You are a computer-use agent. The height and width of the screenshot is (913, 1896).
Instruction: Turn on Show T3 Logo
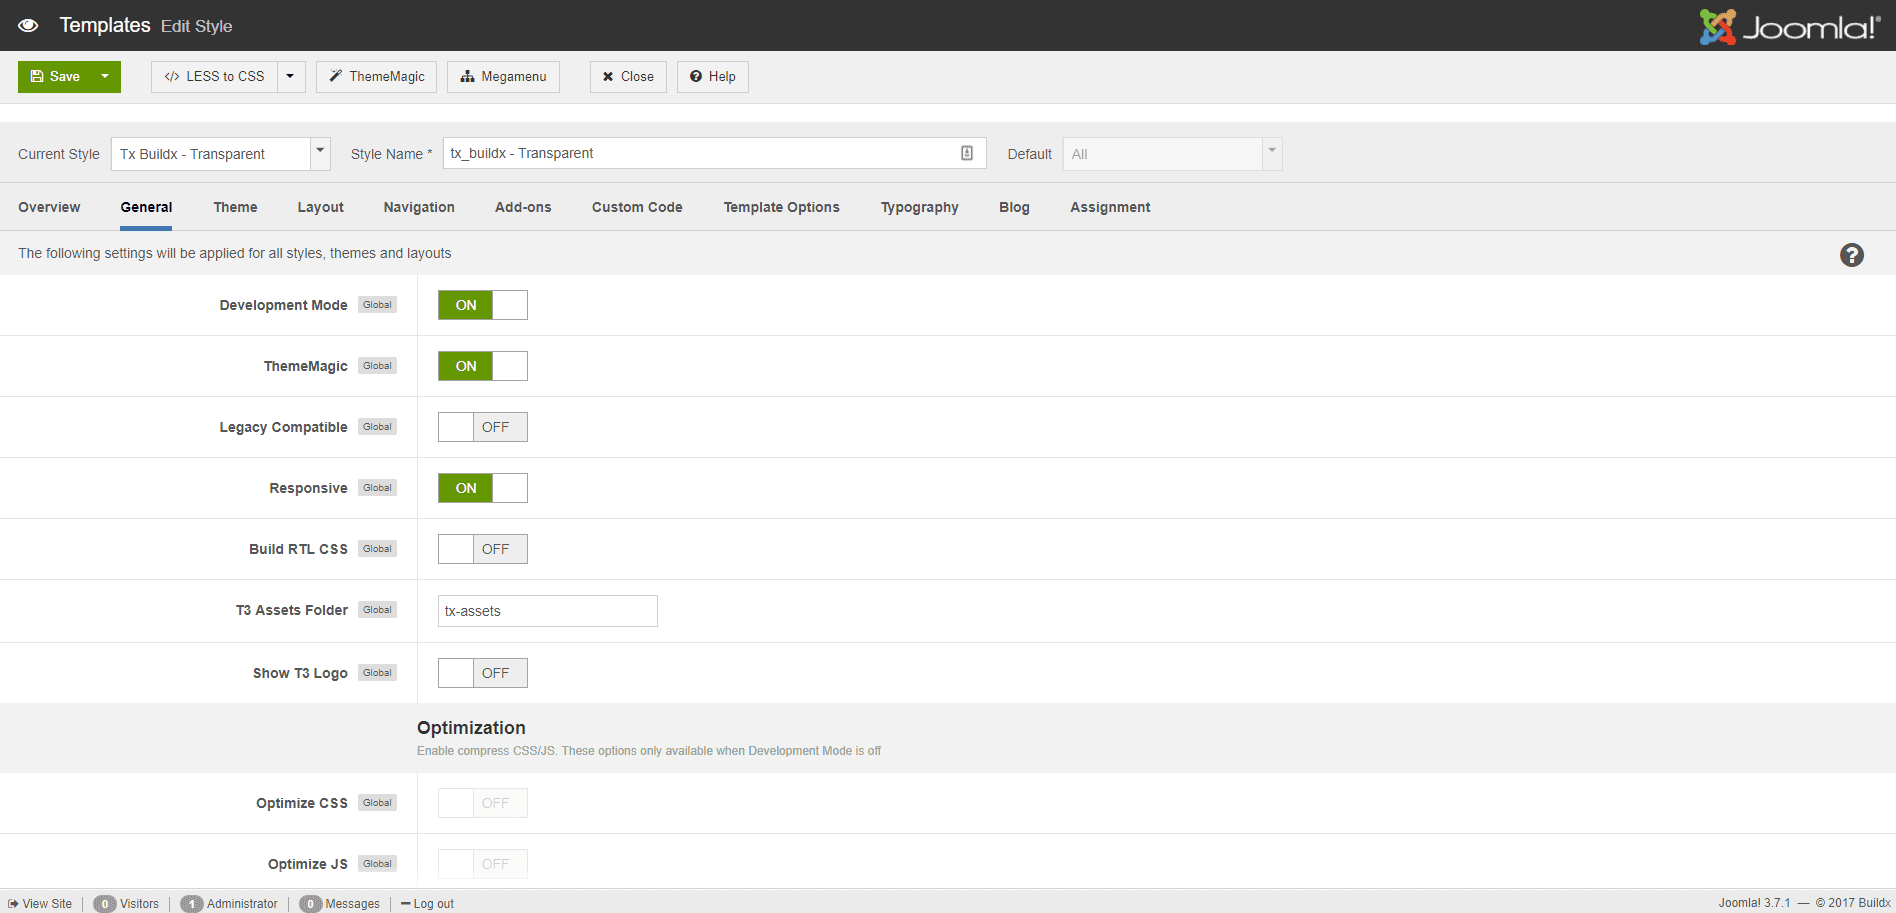pyautogui.click(x=456, y=672)
